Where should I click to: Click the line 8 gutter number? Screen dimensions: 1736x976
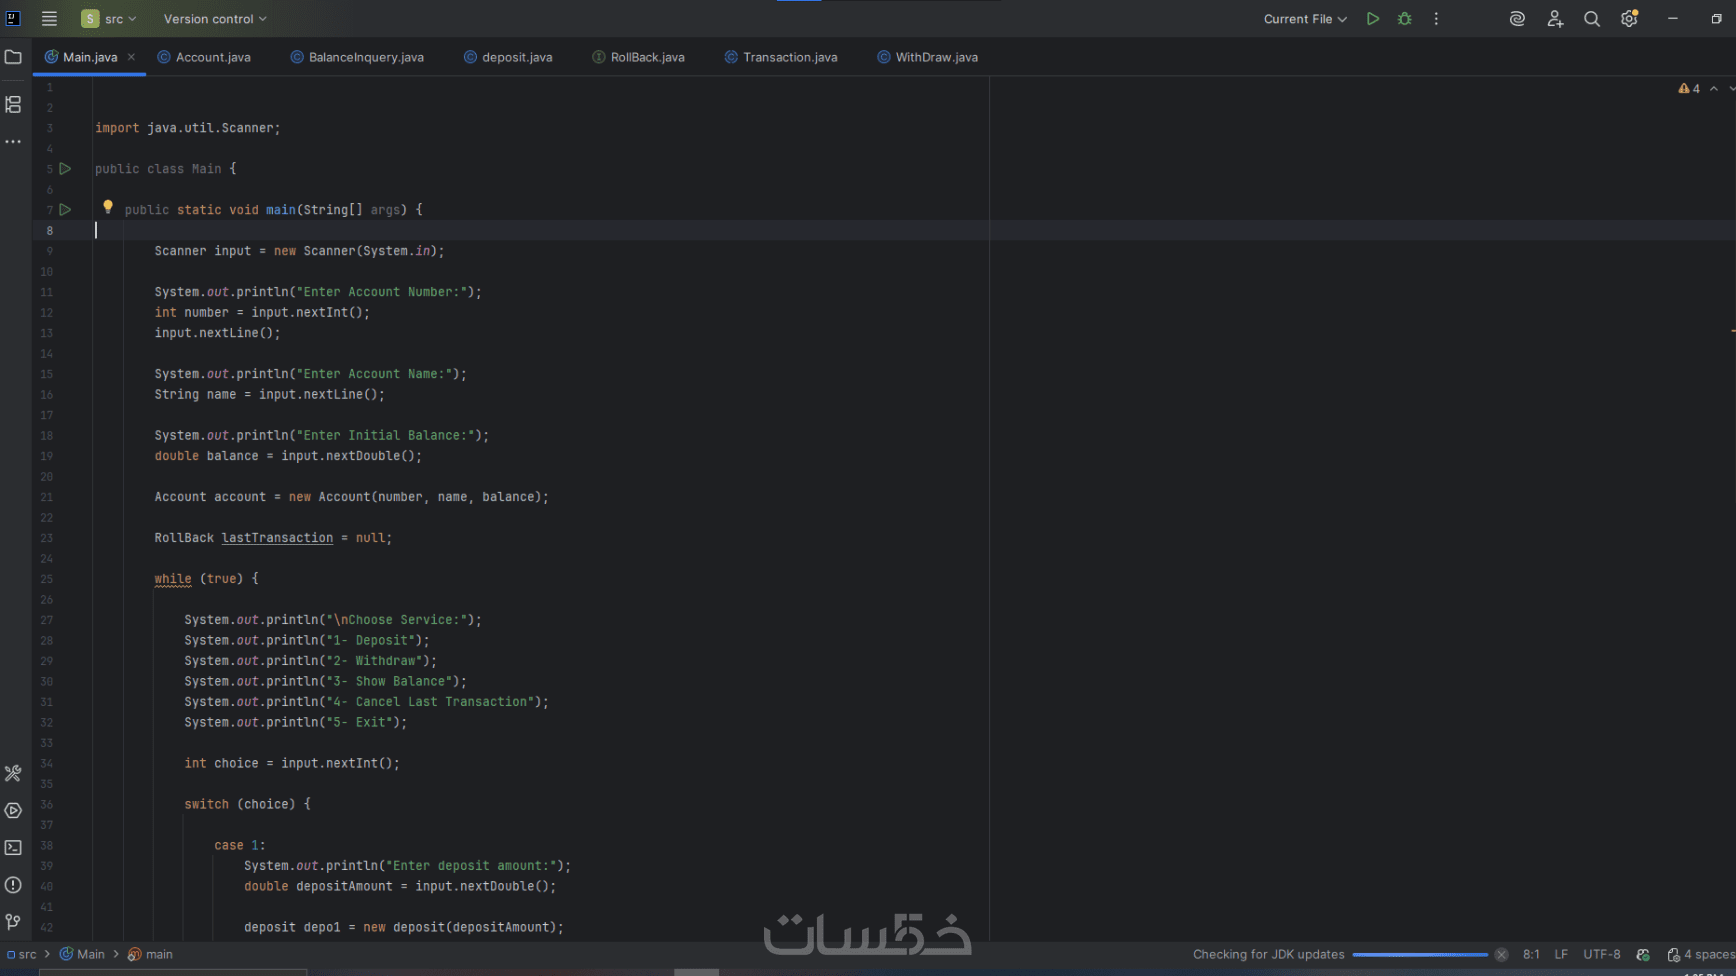coord(50,231)
